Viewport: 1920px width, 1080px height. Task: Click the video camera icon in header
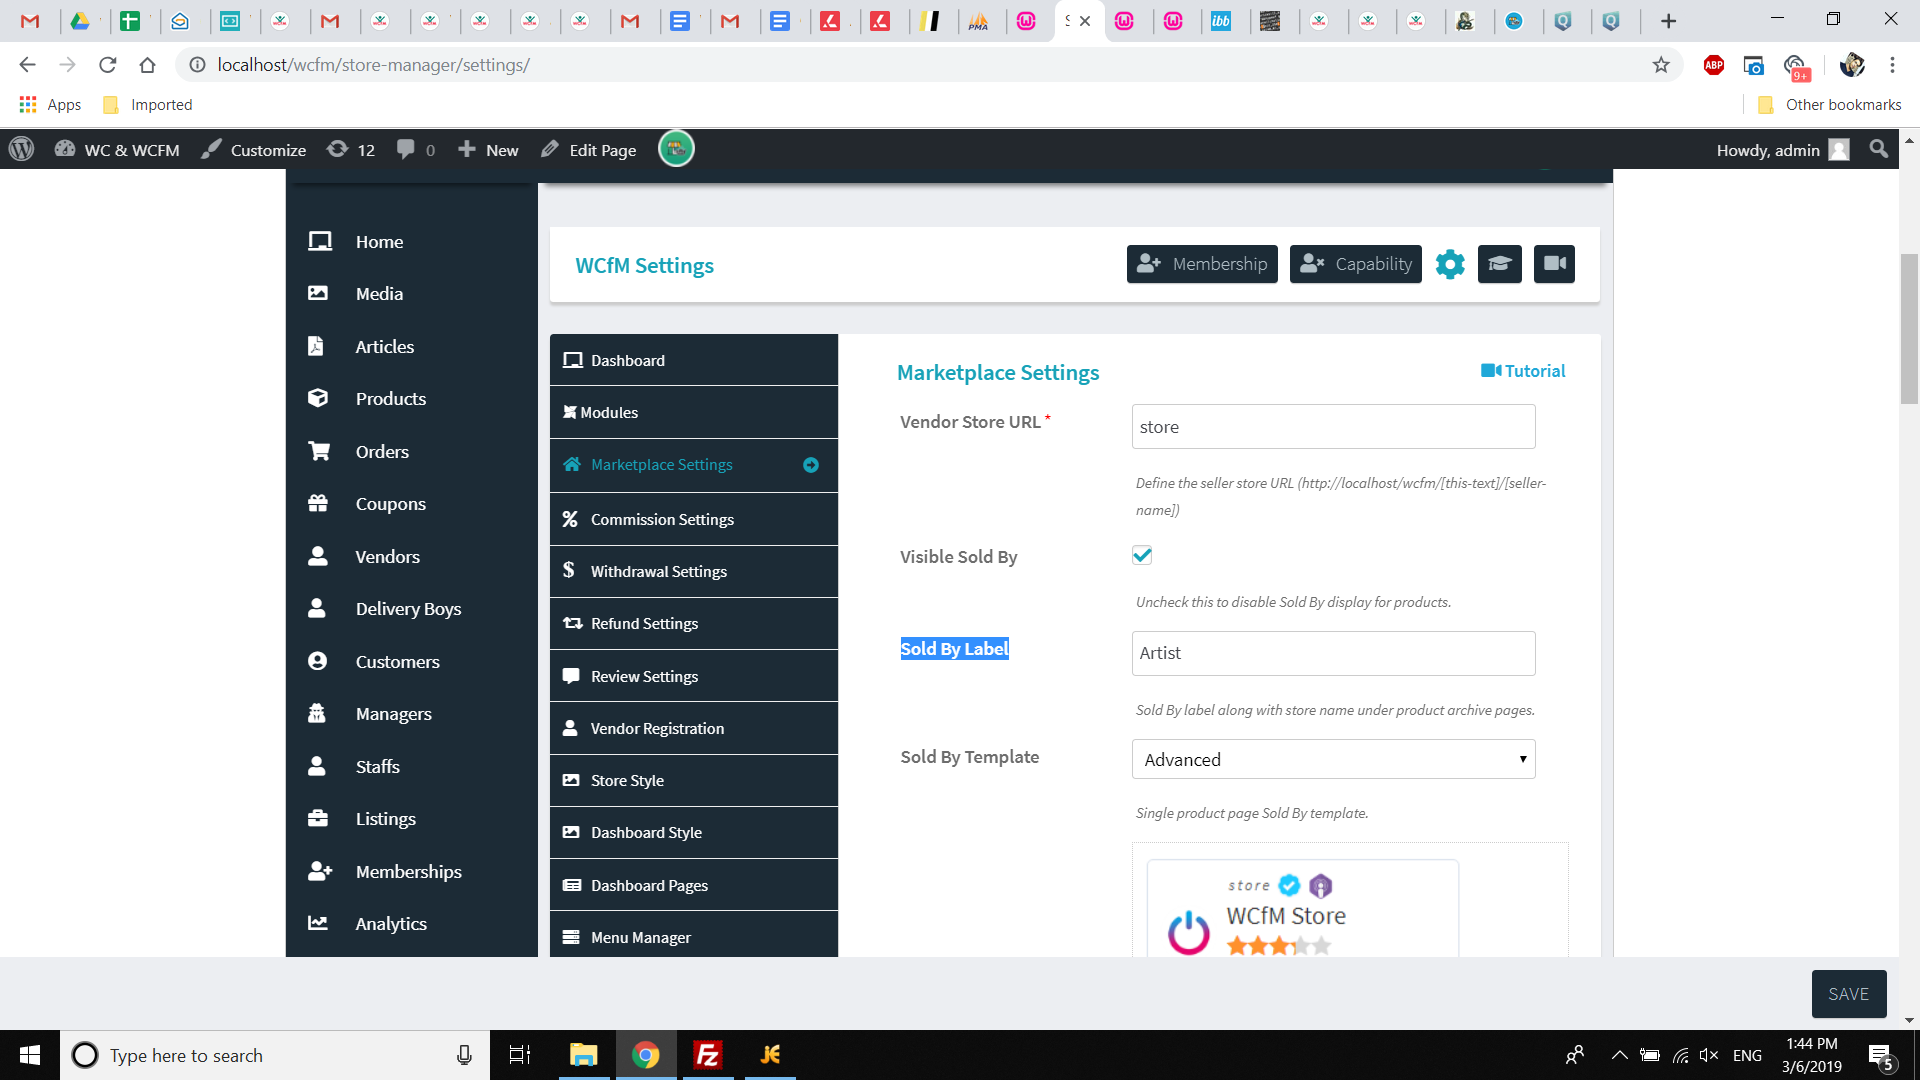[1555, 264]
